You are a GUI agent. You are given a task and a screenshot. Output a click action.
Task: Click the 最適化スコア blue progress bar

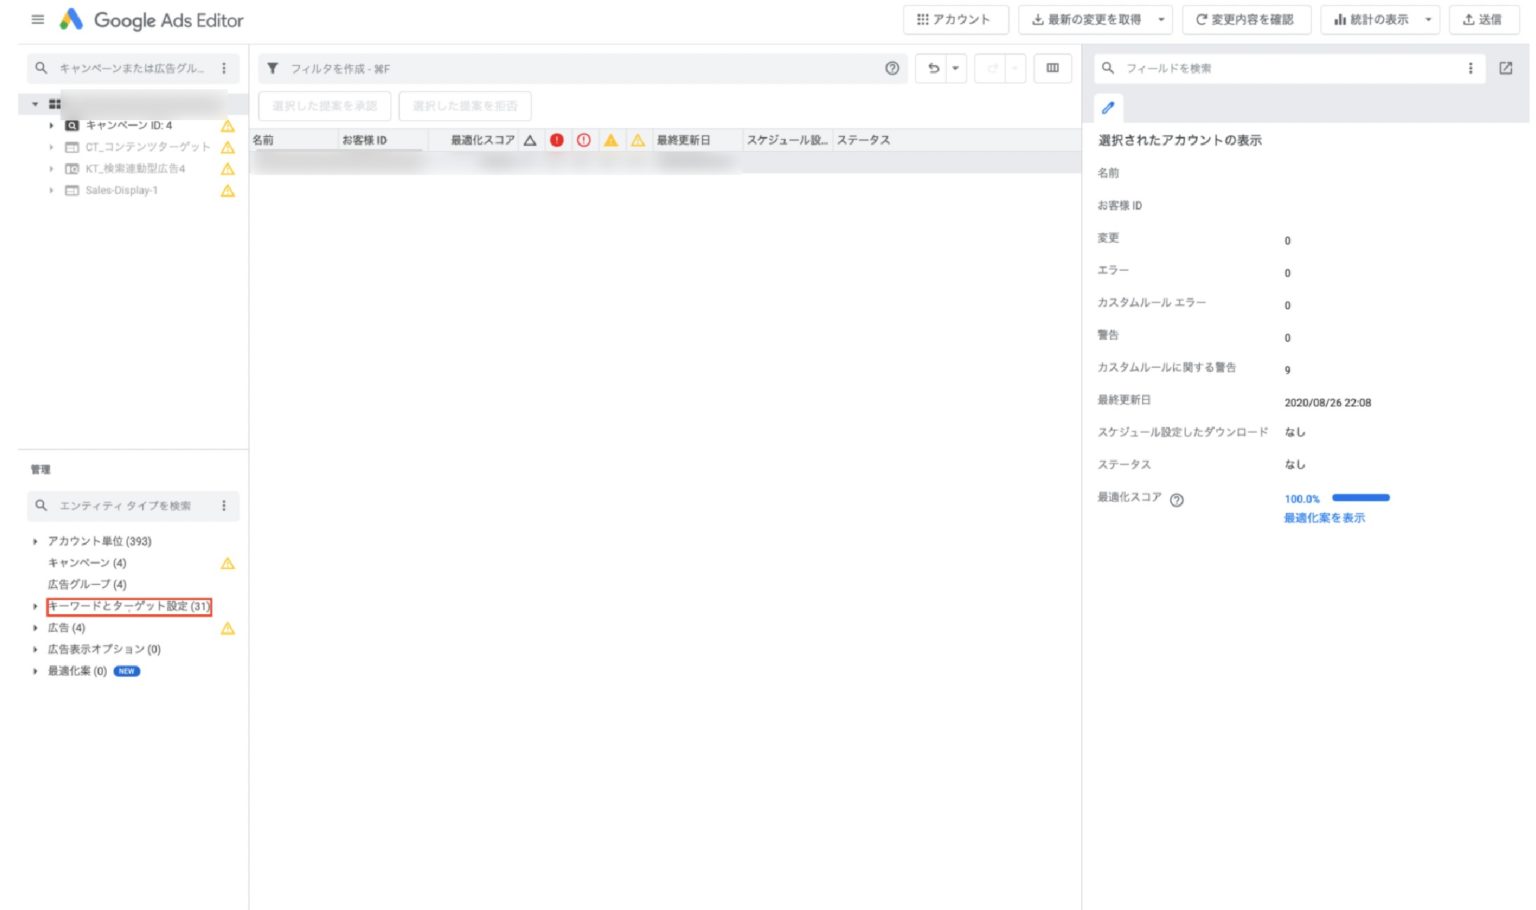[x=1360, y=497]
